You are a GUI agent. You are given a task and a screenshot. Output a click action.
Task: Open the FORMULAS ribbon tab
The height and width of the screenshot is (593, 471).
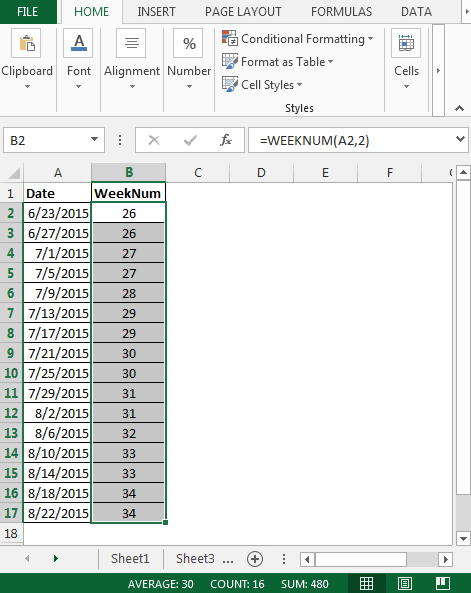[x=341, y=12]
